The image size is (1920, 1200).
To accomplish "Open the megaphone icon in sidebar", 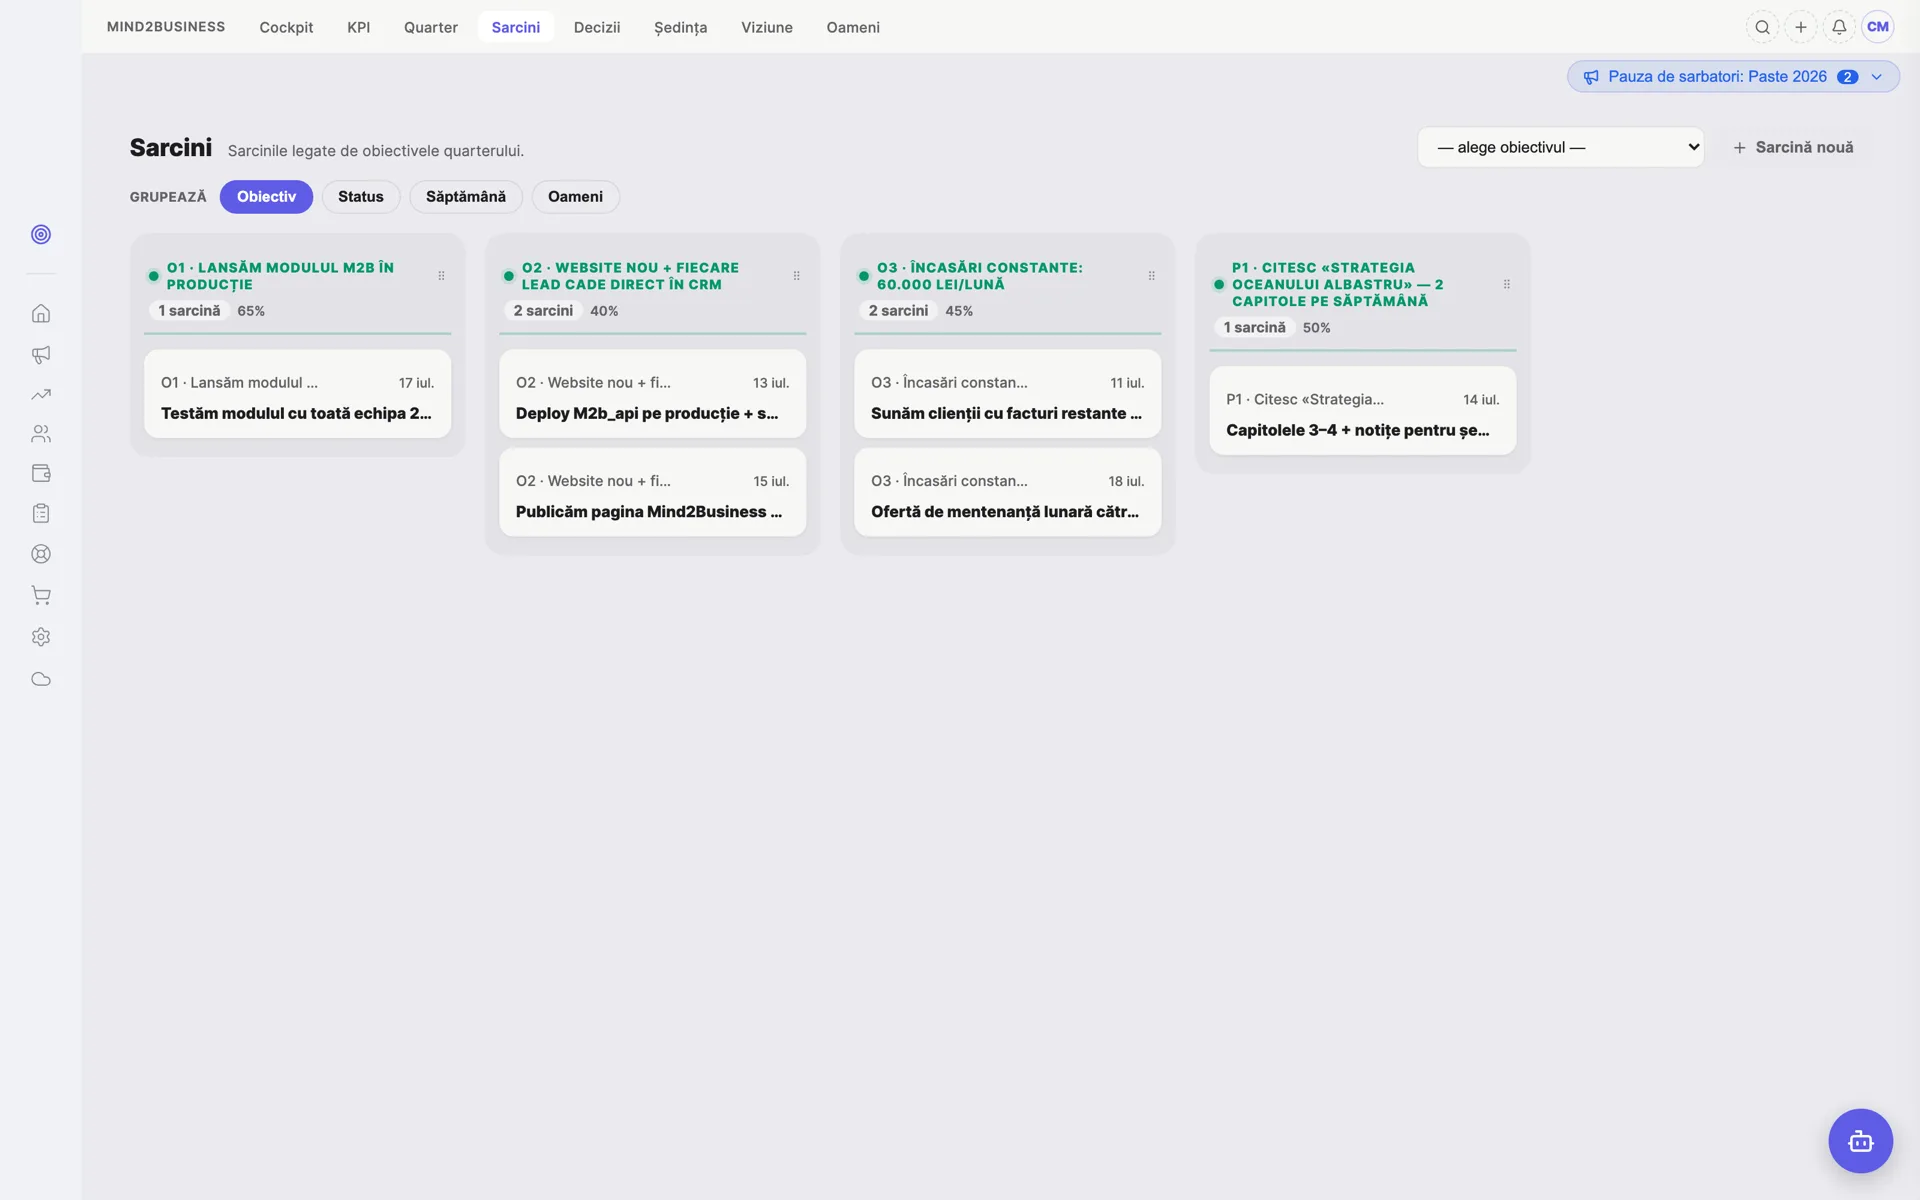I will click(x=41, y=354).
